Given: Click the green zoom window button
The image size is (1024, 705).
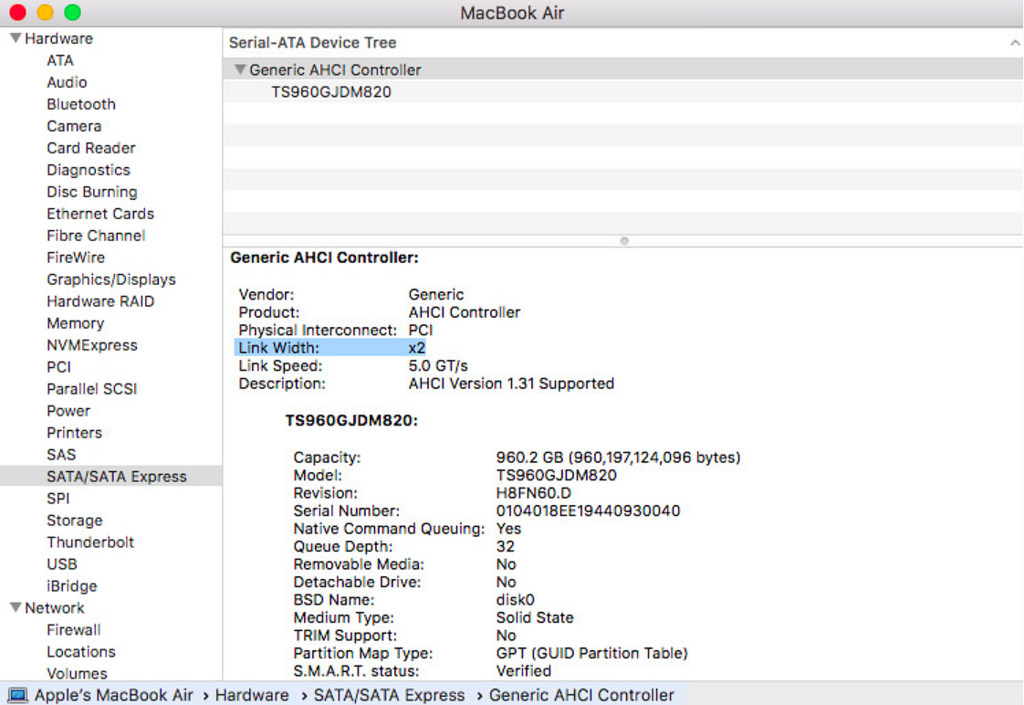Looking at the screenshot, I should pyautogui.click(x=72, y=12).
